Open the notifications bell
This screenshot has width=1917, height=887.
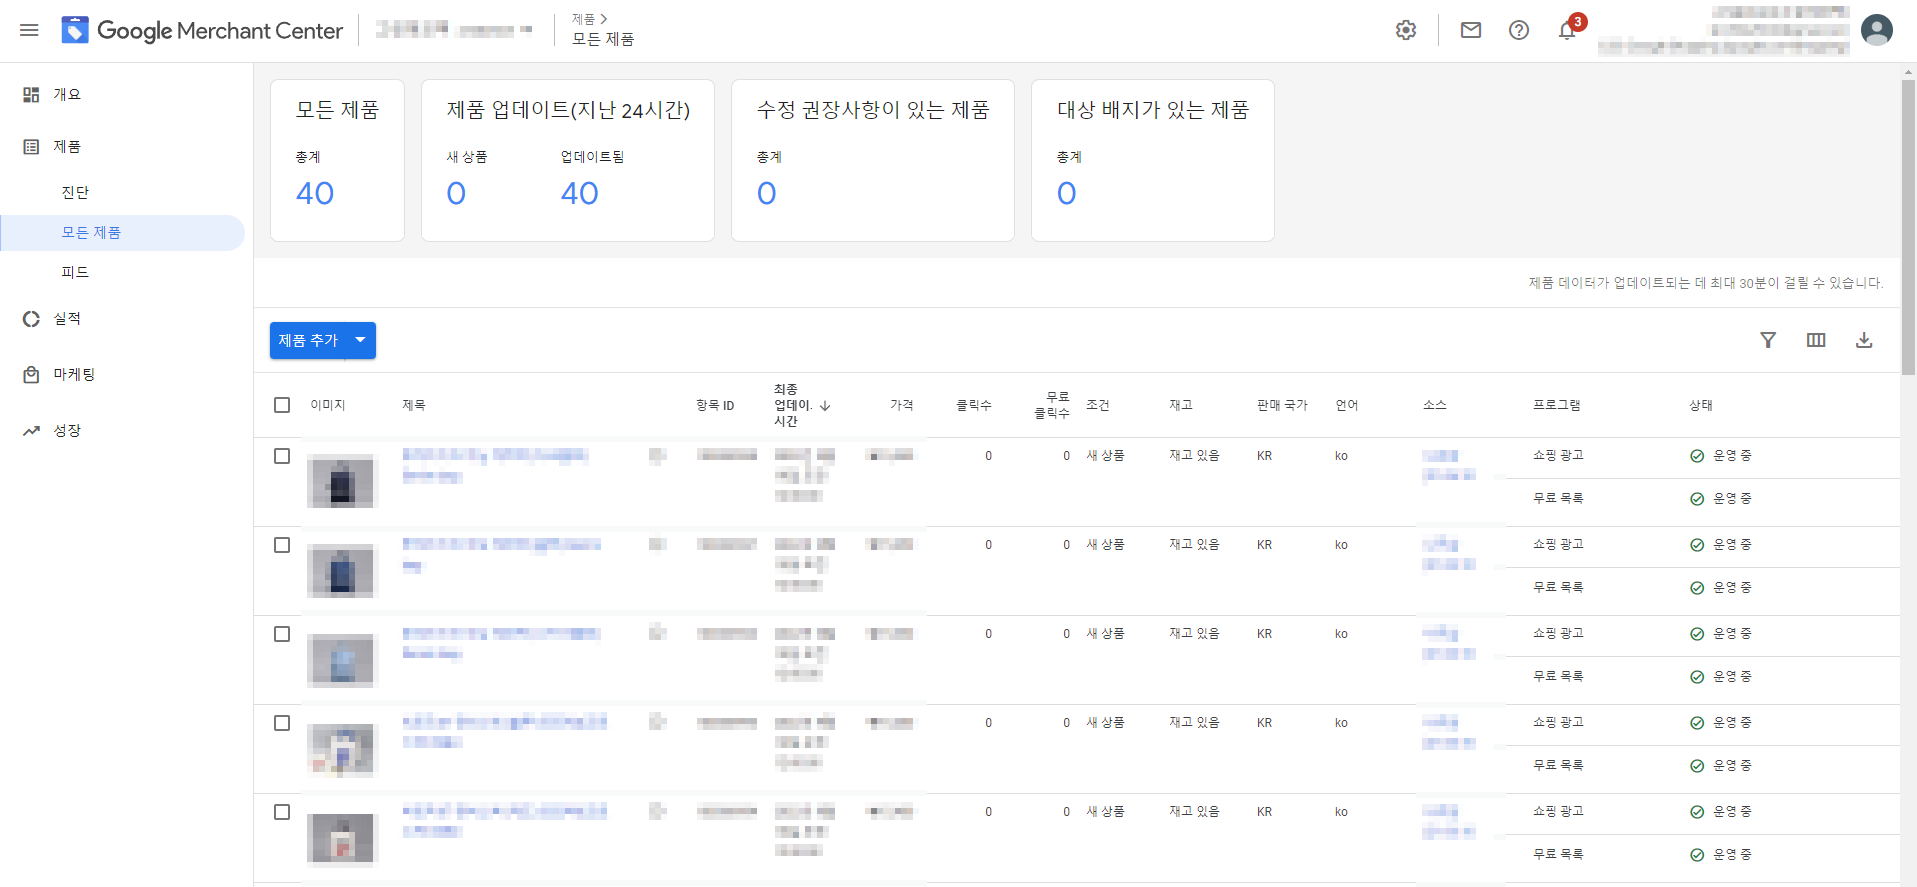point(1567,31)
